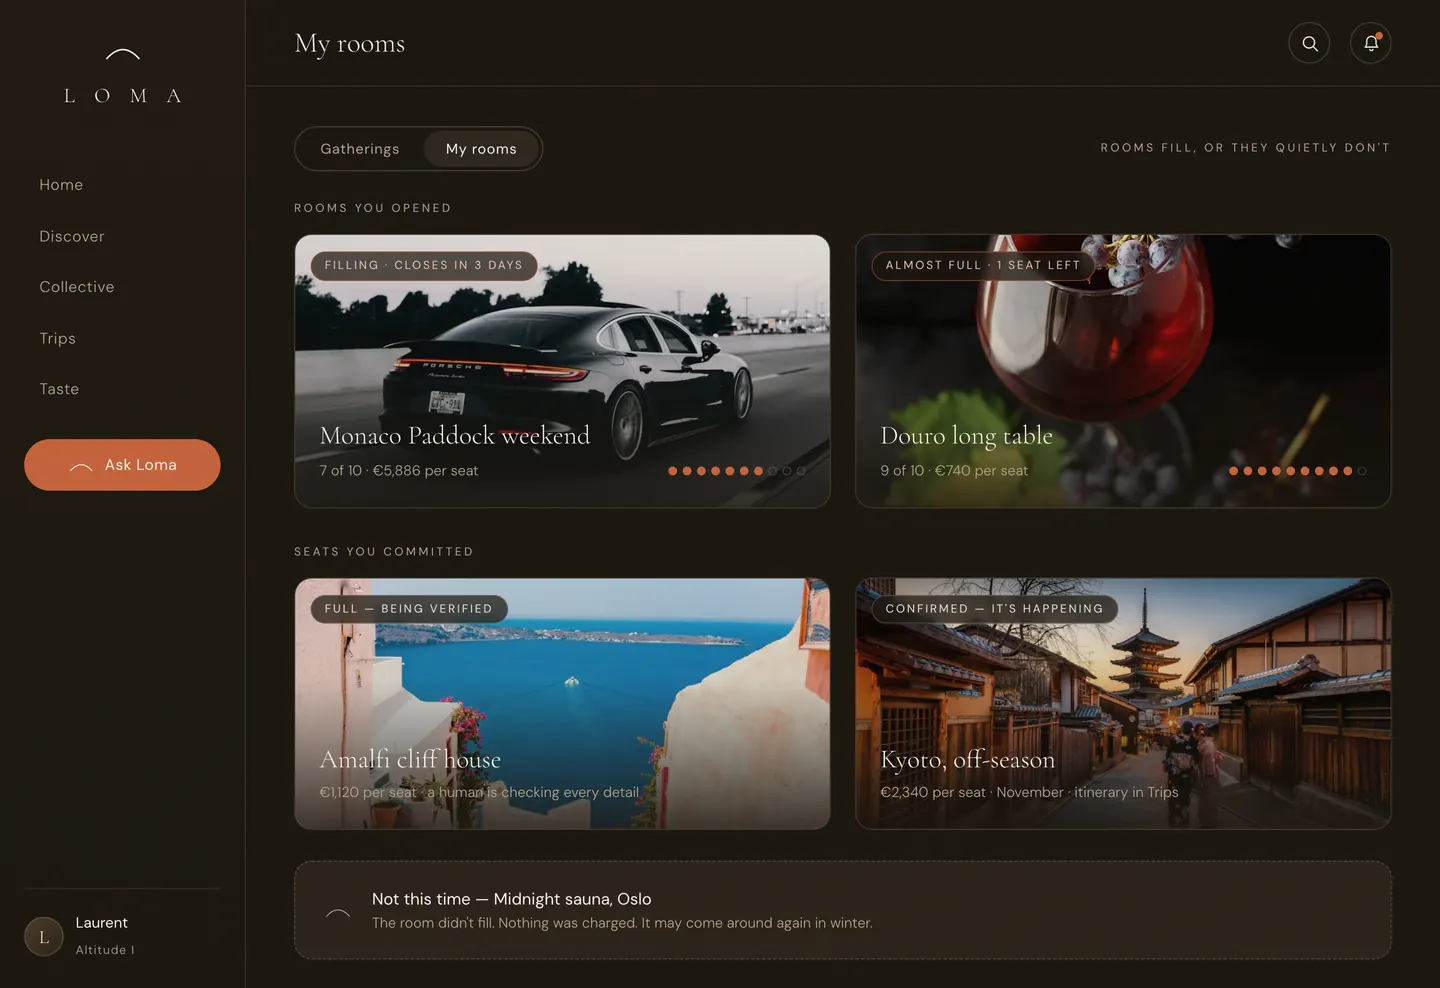Click the 'Altitude I' membership label
This screenshot has height=988, width=1440.
(x=105, y=950)
